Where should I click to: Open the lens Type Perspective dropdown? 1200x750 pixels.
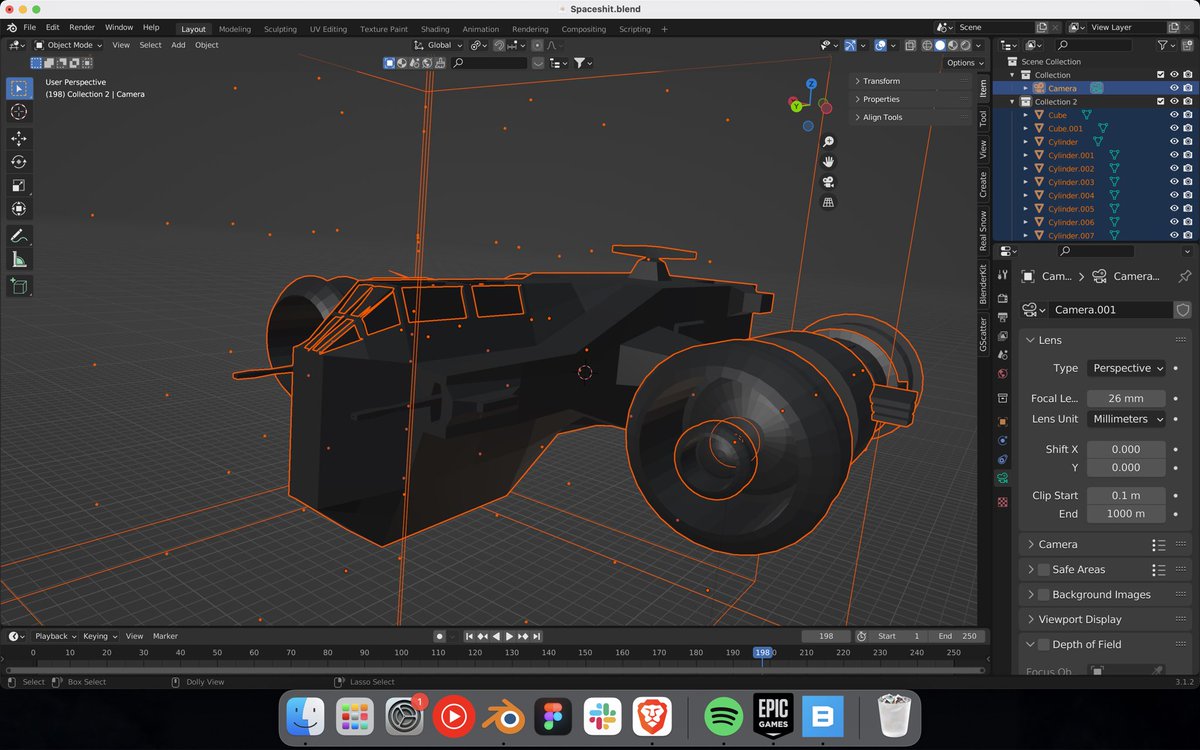point(1126,368)
